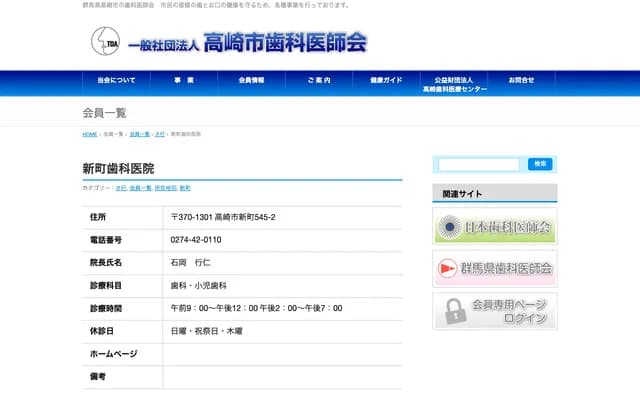Click the さ行 breadcrumb link
Image resolution: width=640 pixels, height=400 pixels.
(x=159, y=134)
